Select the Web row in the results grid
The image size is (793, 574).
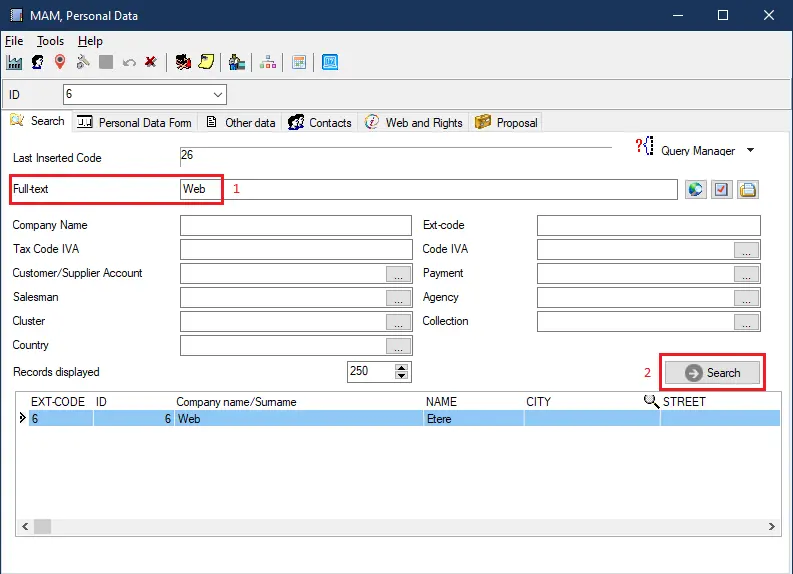coord(300,419)
